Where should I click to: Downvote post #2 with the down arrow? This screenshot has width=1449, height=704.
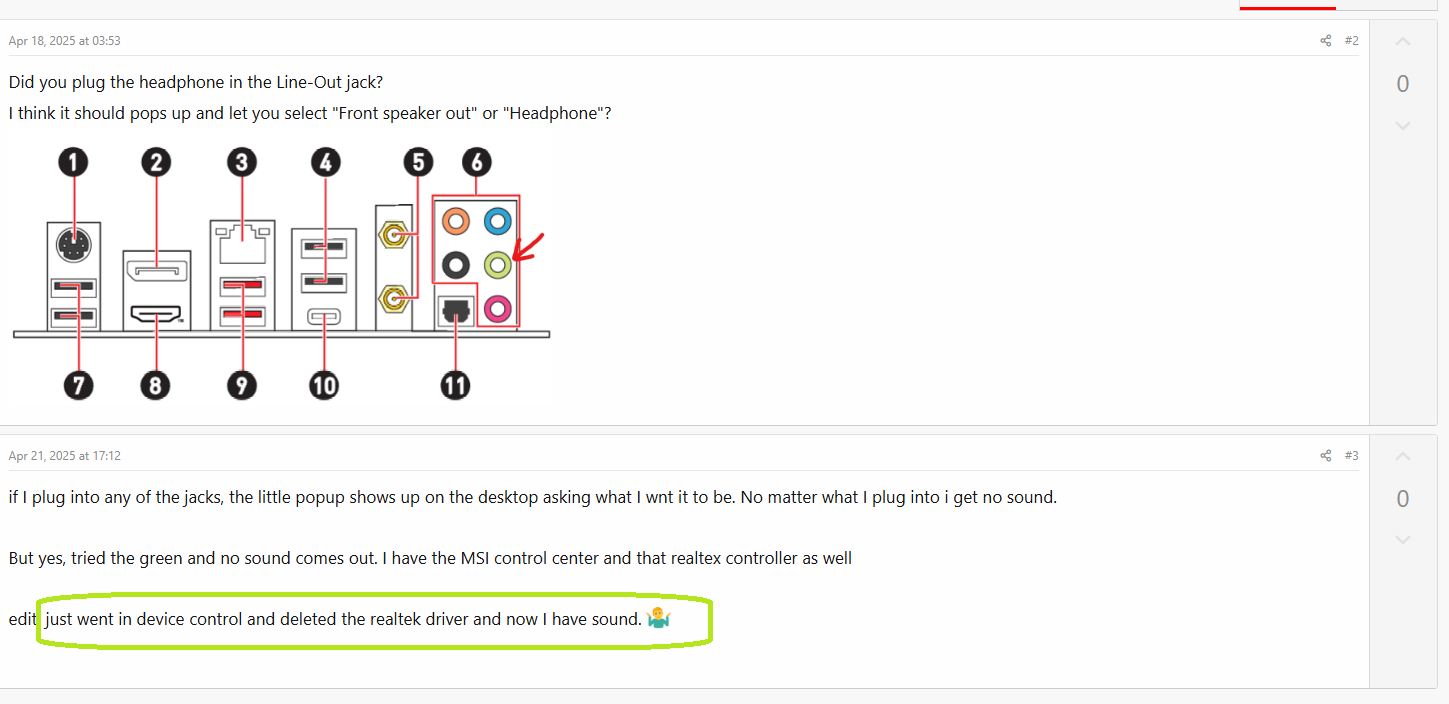1402,126
